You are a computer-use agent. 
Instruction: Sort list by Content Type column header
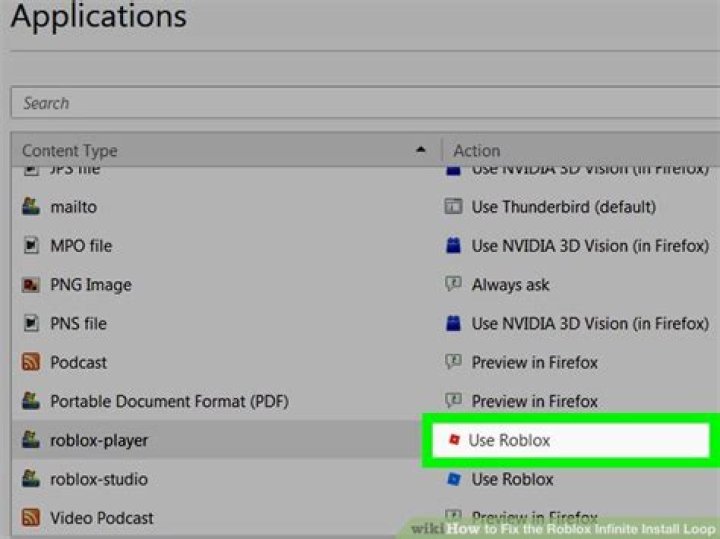click(x=70, y=151)
